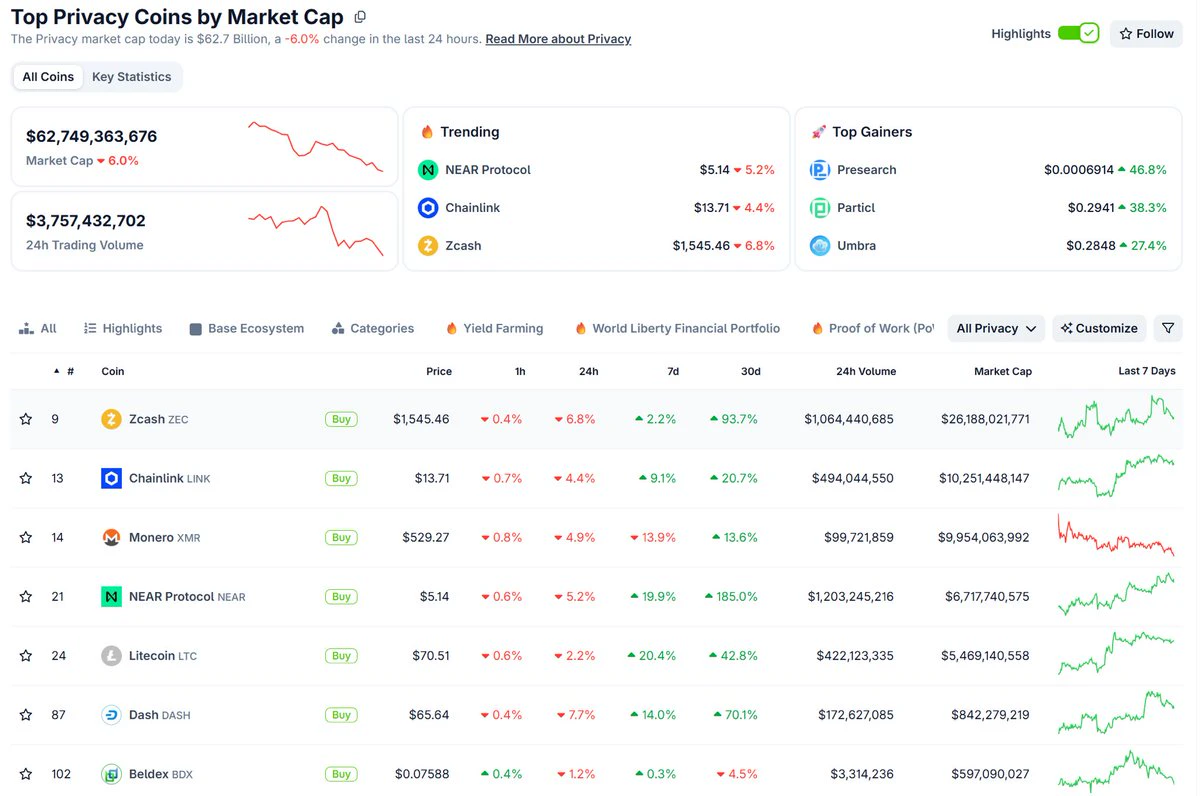Open Read More about Privacy link
Screen dimensions: 1200x796
point(558,39)
